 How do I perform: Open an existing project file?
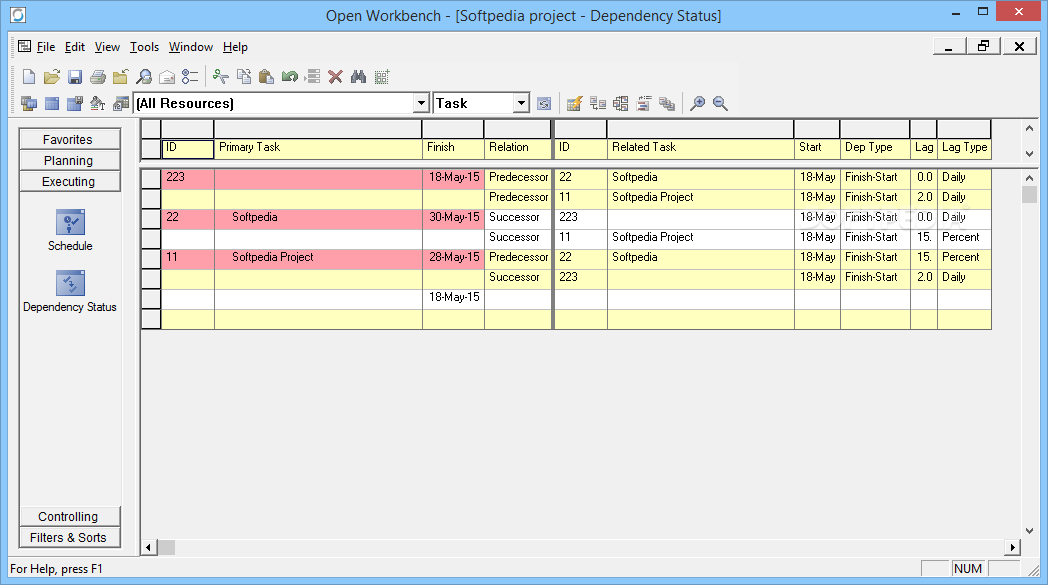click(51, 77)
